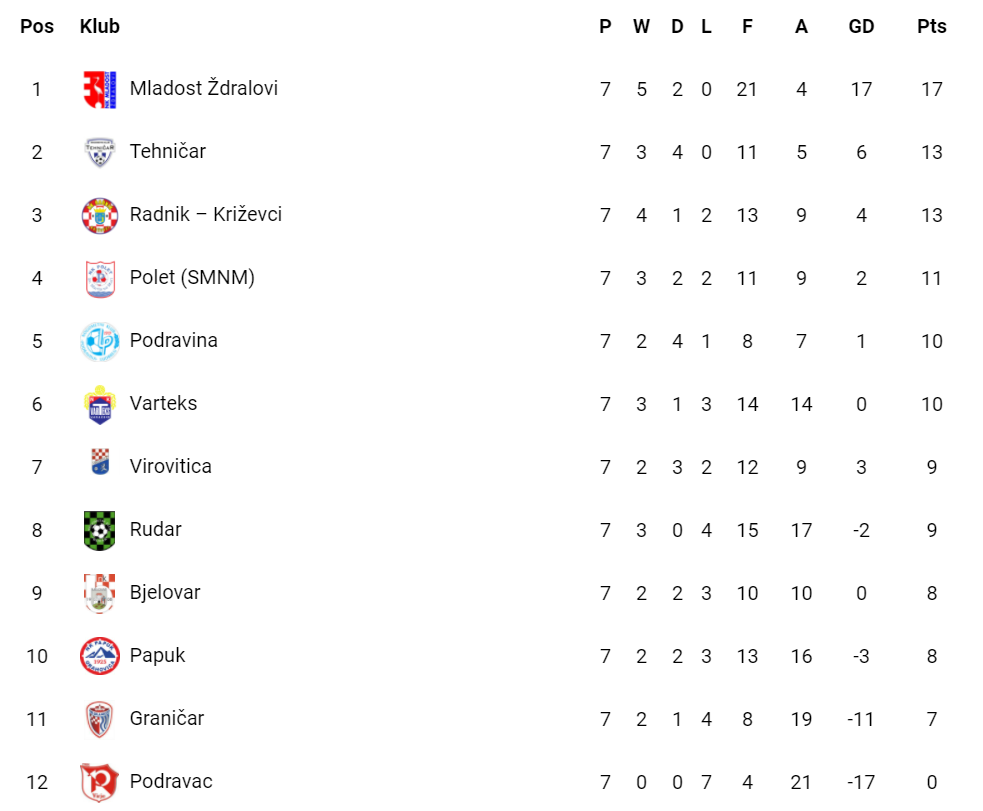The height and width of the screenshot is (811, 983).
Task: Select the Varteks club name
Action: [x=164, y=403]
